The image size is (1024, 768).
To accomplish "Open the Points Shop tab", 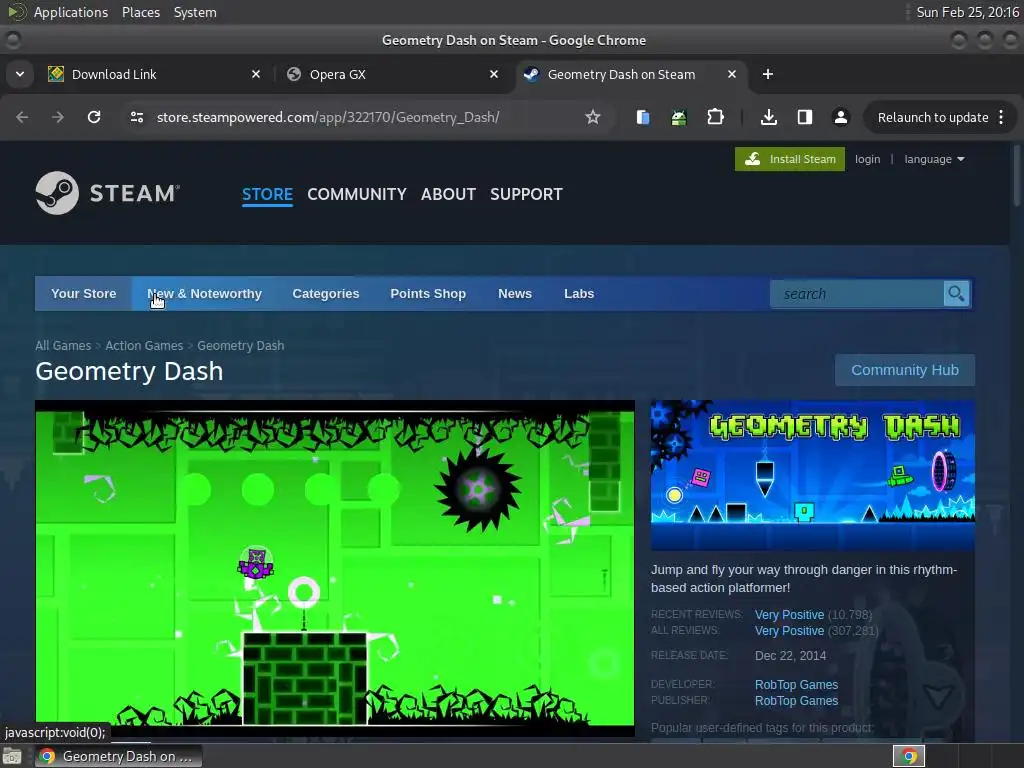I will pyautogui.click(x=428, y=294).
